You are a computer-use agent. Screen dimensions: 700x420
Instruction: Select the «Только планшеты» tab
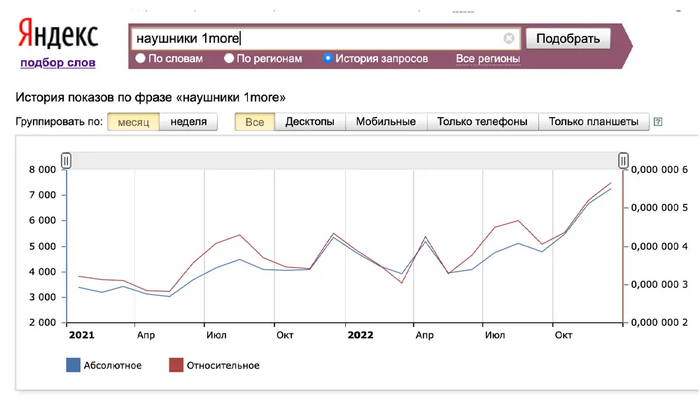click(x=593, y=122)
